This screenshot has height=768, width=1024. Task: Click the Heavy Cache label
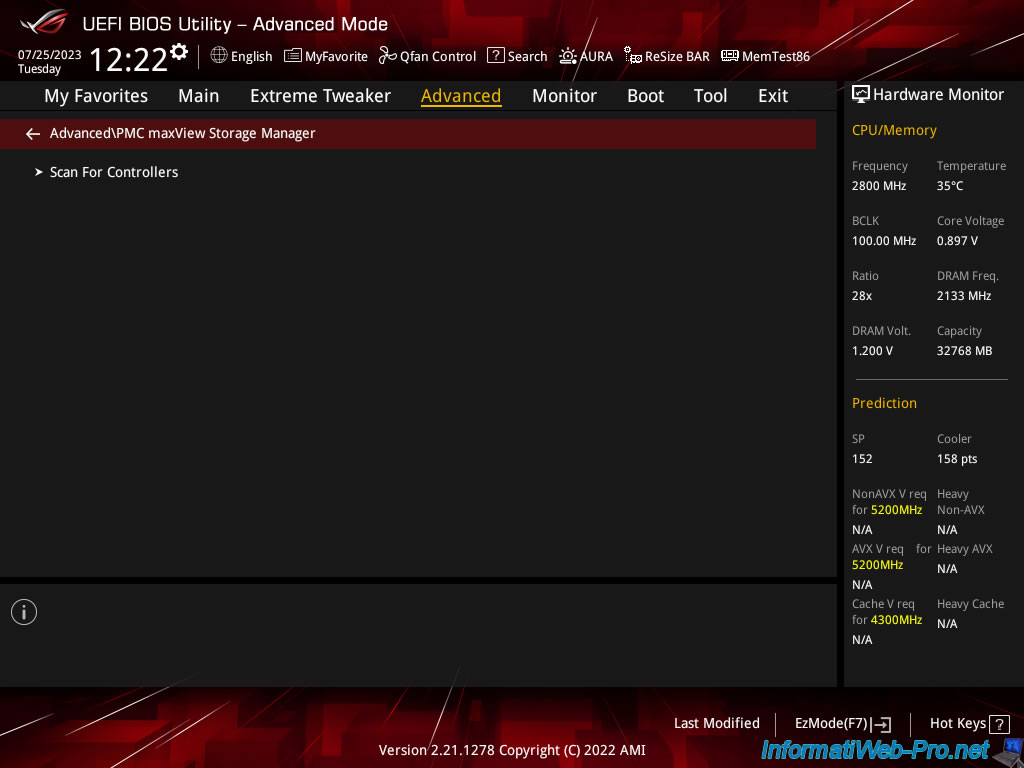point(970,604)
